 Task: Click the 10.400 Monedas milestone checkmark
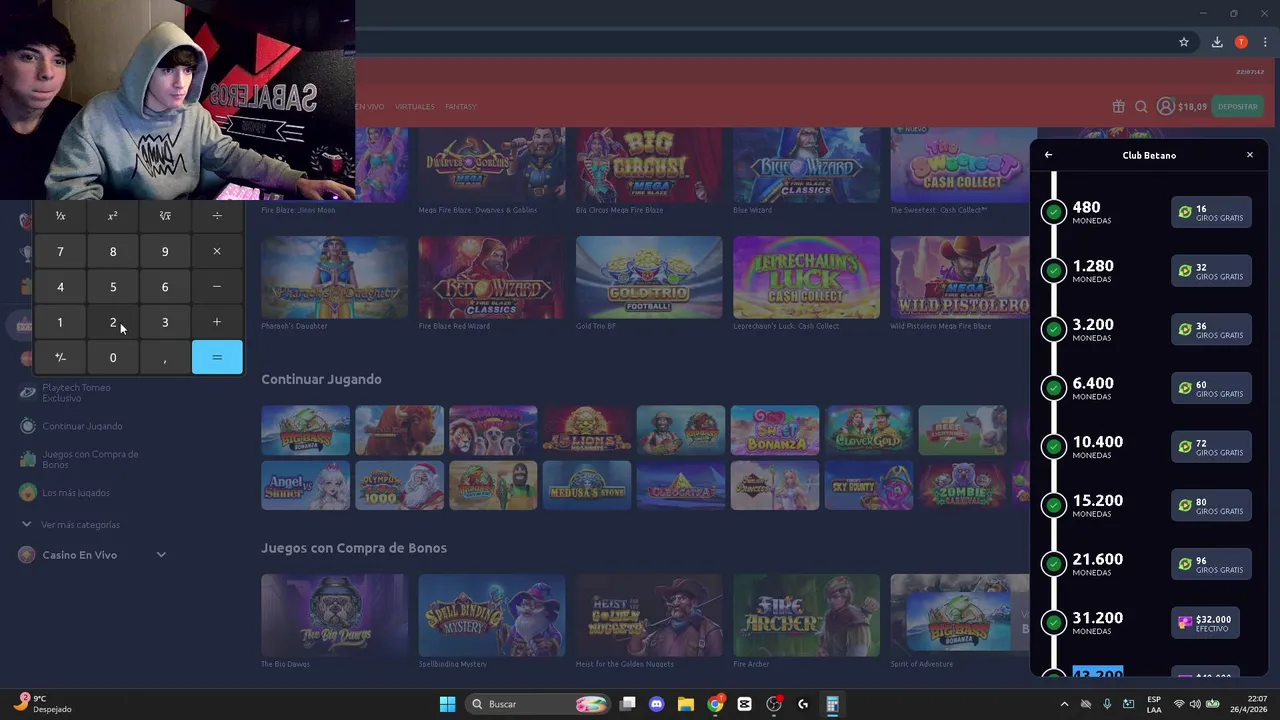(1053, 446)
